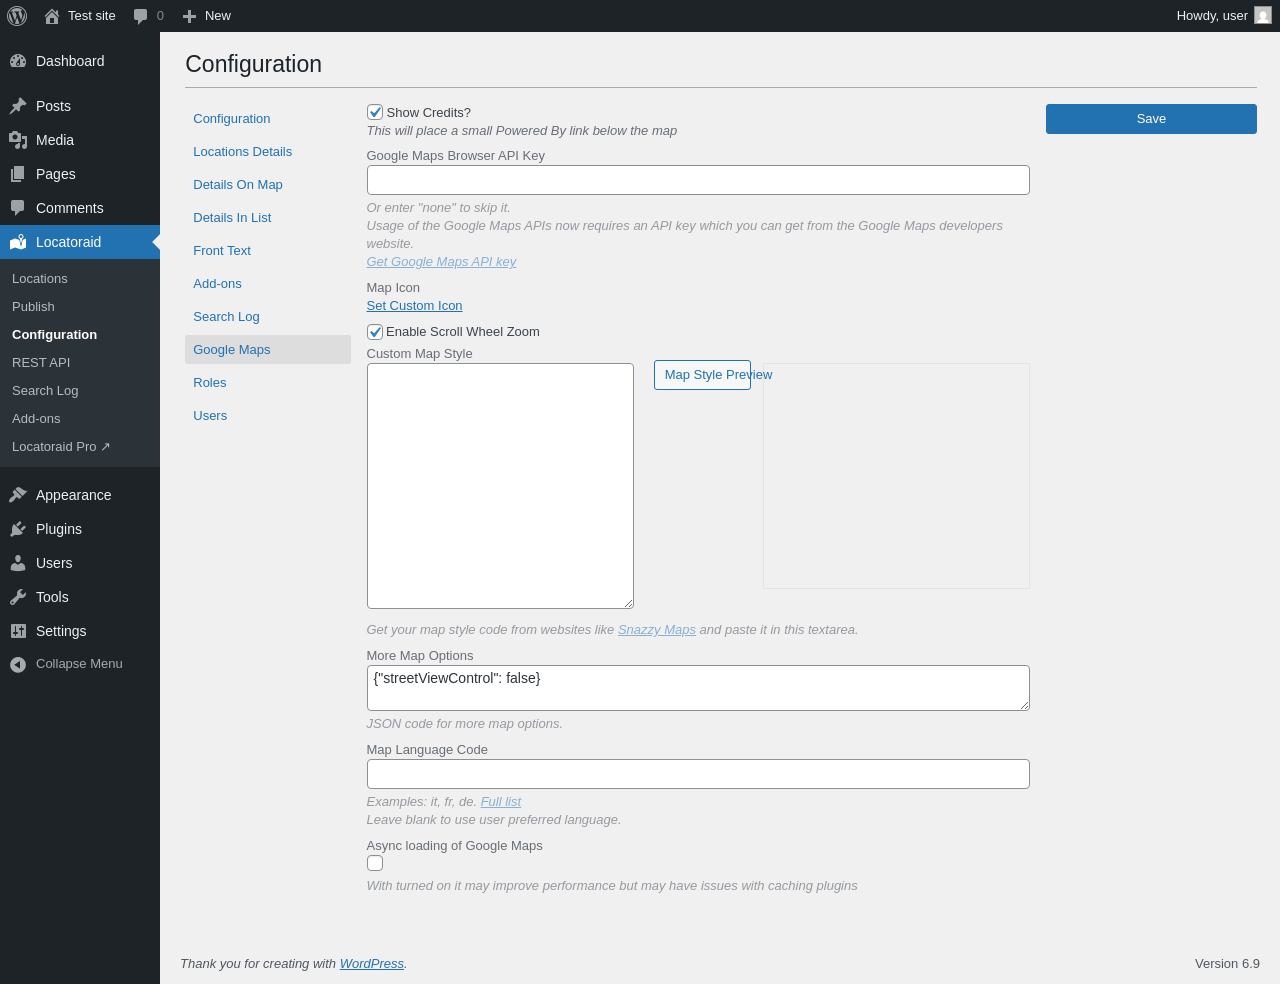1280x984 pixels.
Task: Disable Enable Scroll Wheel Zoom checkbox
Action: pos(375,332)
